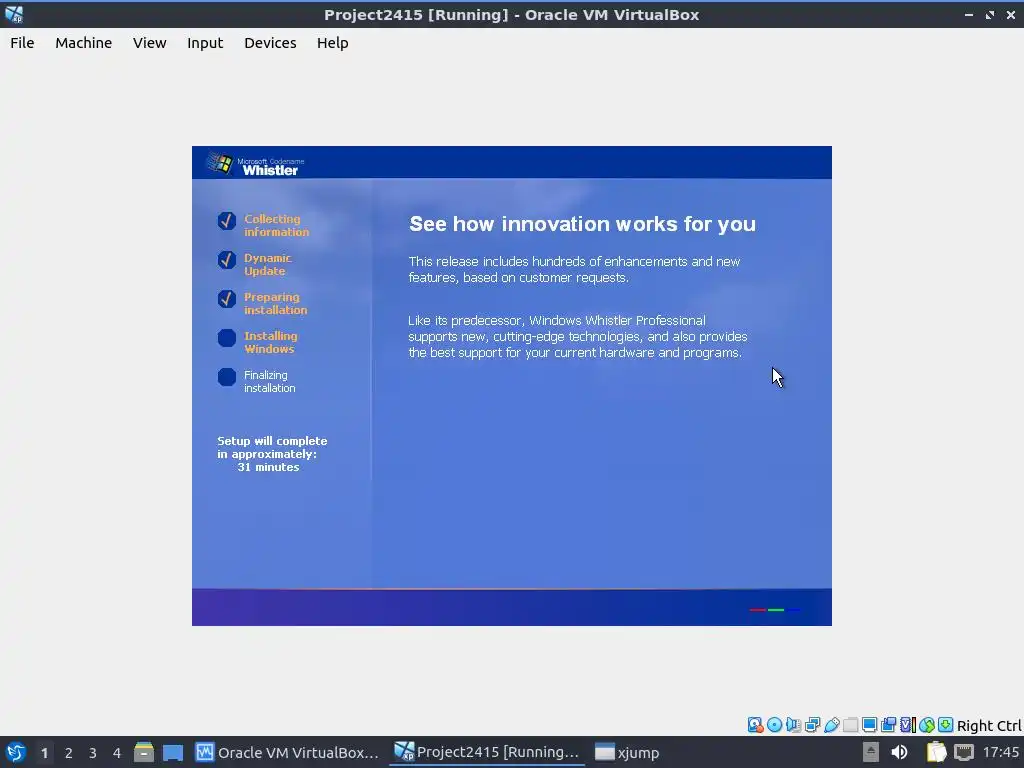Click the recording status indicator icon
The height and width of the screenshot is (768, 1024).
[x=888, y=725]
